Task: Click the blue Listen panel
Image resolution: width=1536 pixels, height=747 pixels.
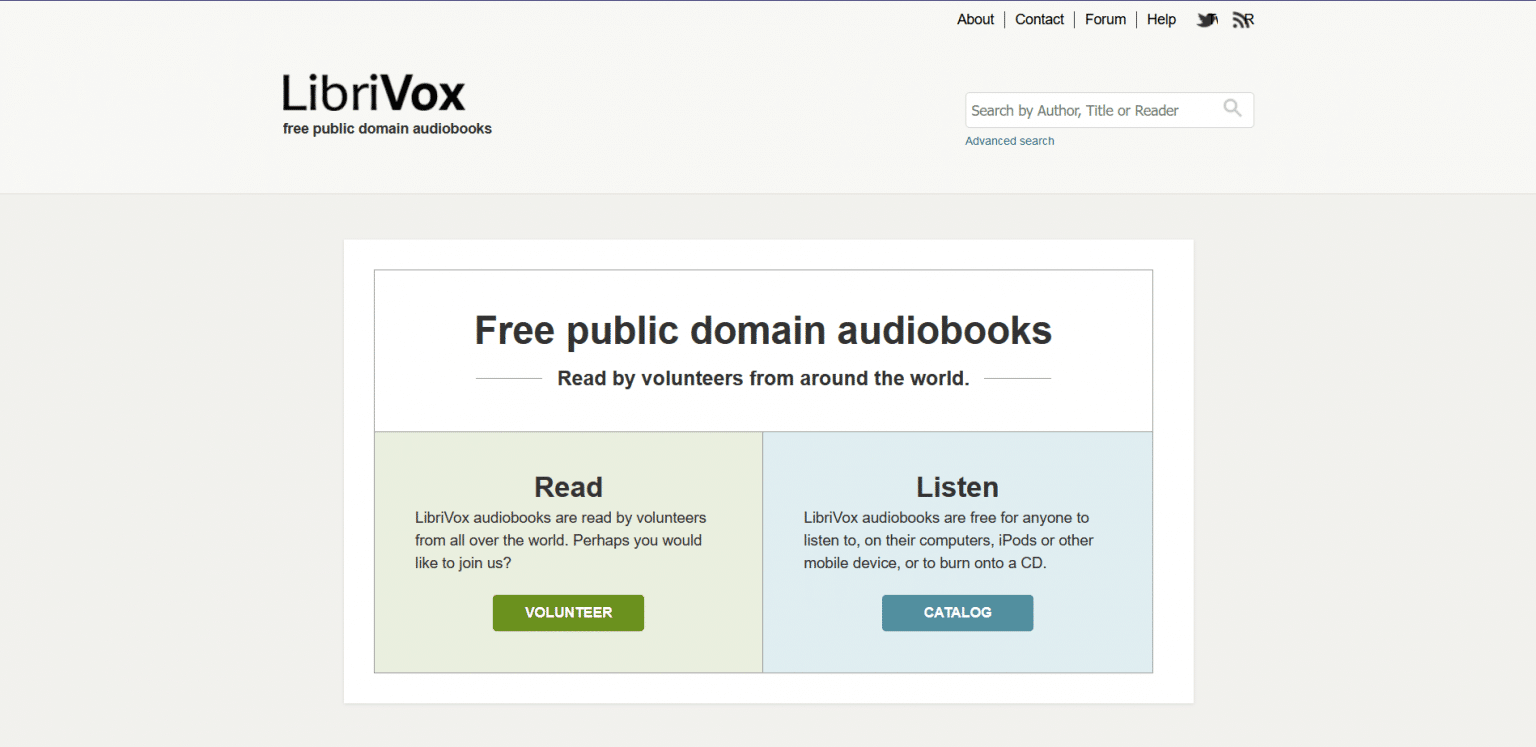Action: click(x=957, y=551)
